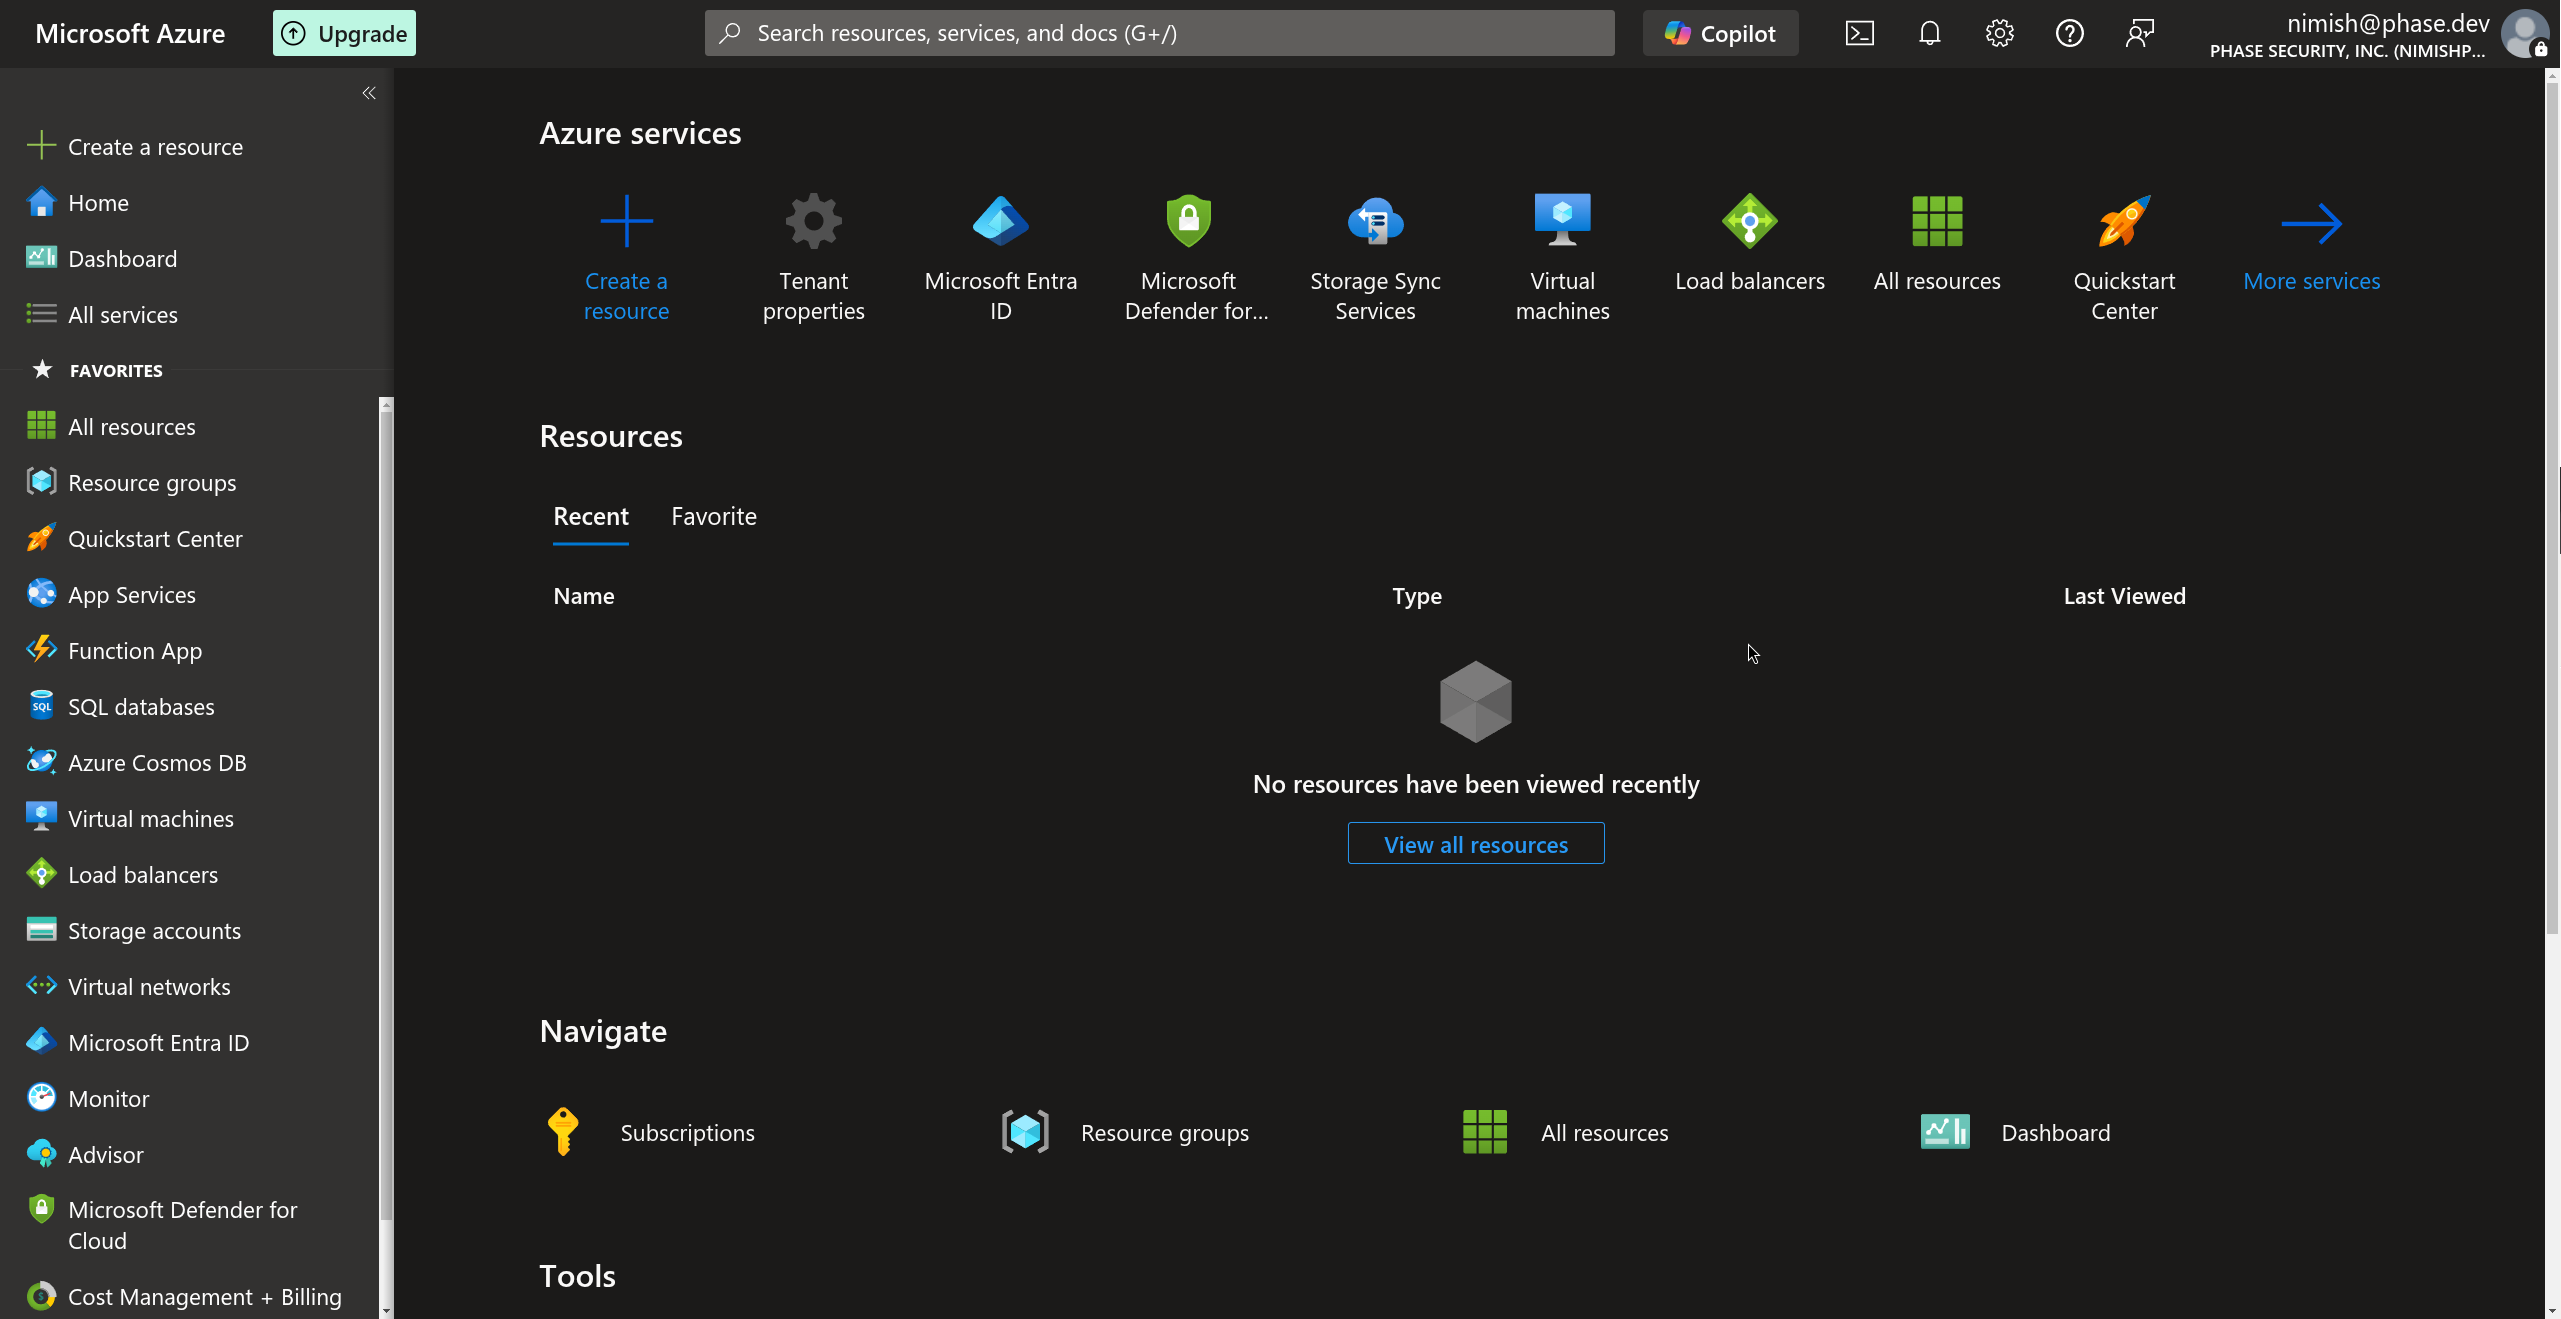This screenshot has width=2561, height=1319.
Task: Open Copilot
Action: (x=1720, y=33)
